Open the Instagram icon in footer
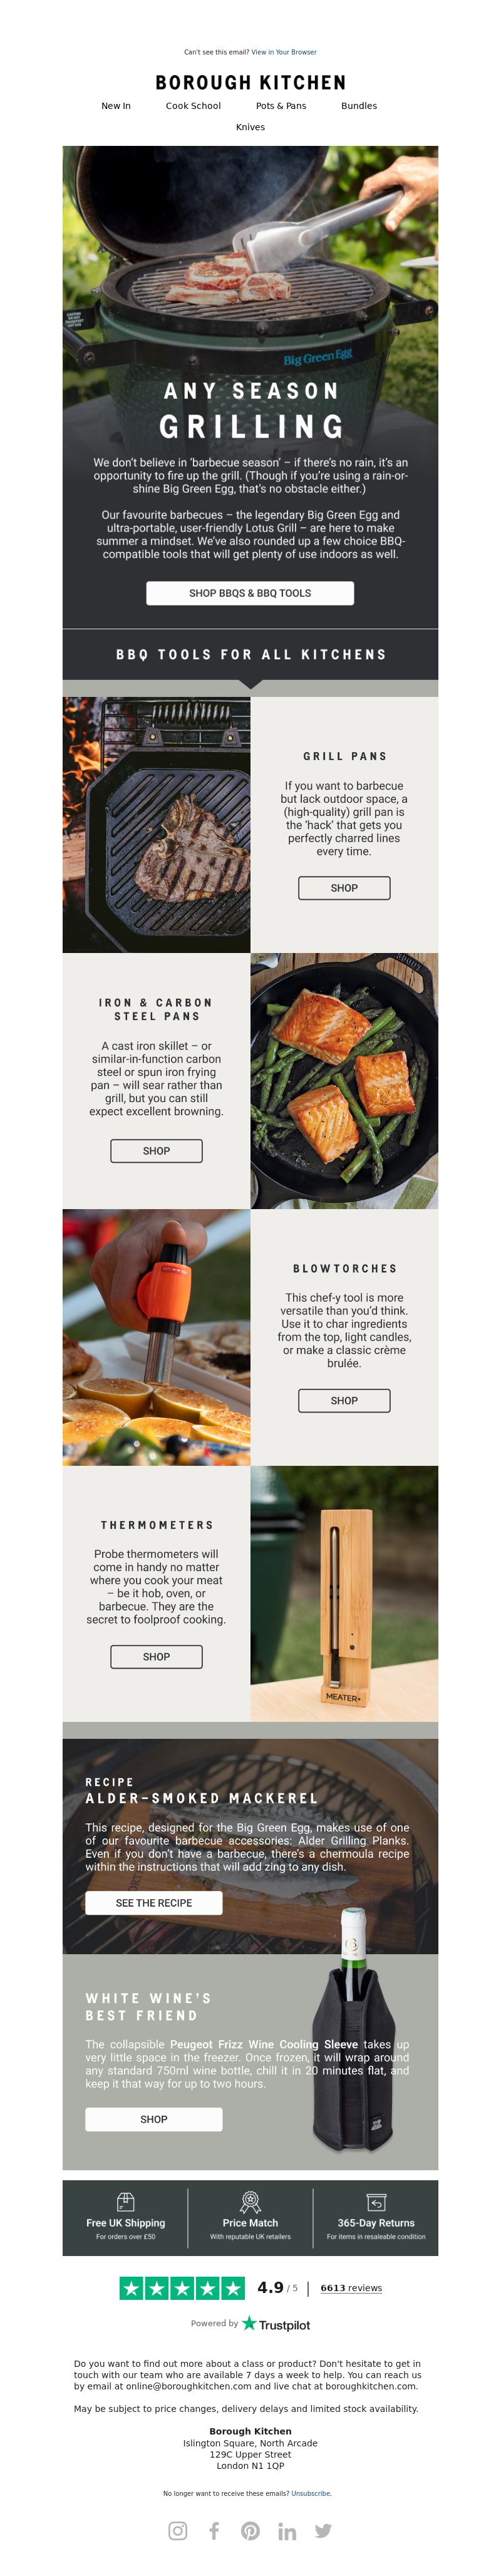Viewport: 501px width, 2576px height. [178, 2530]
